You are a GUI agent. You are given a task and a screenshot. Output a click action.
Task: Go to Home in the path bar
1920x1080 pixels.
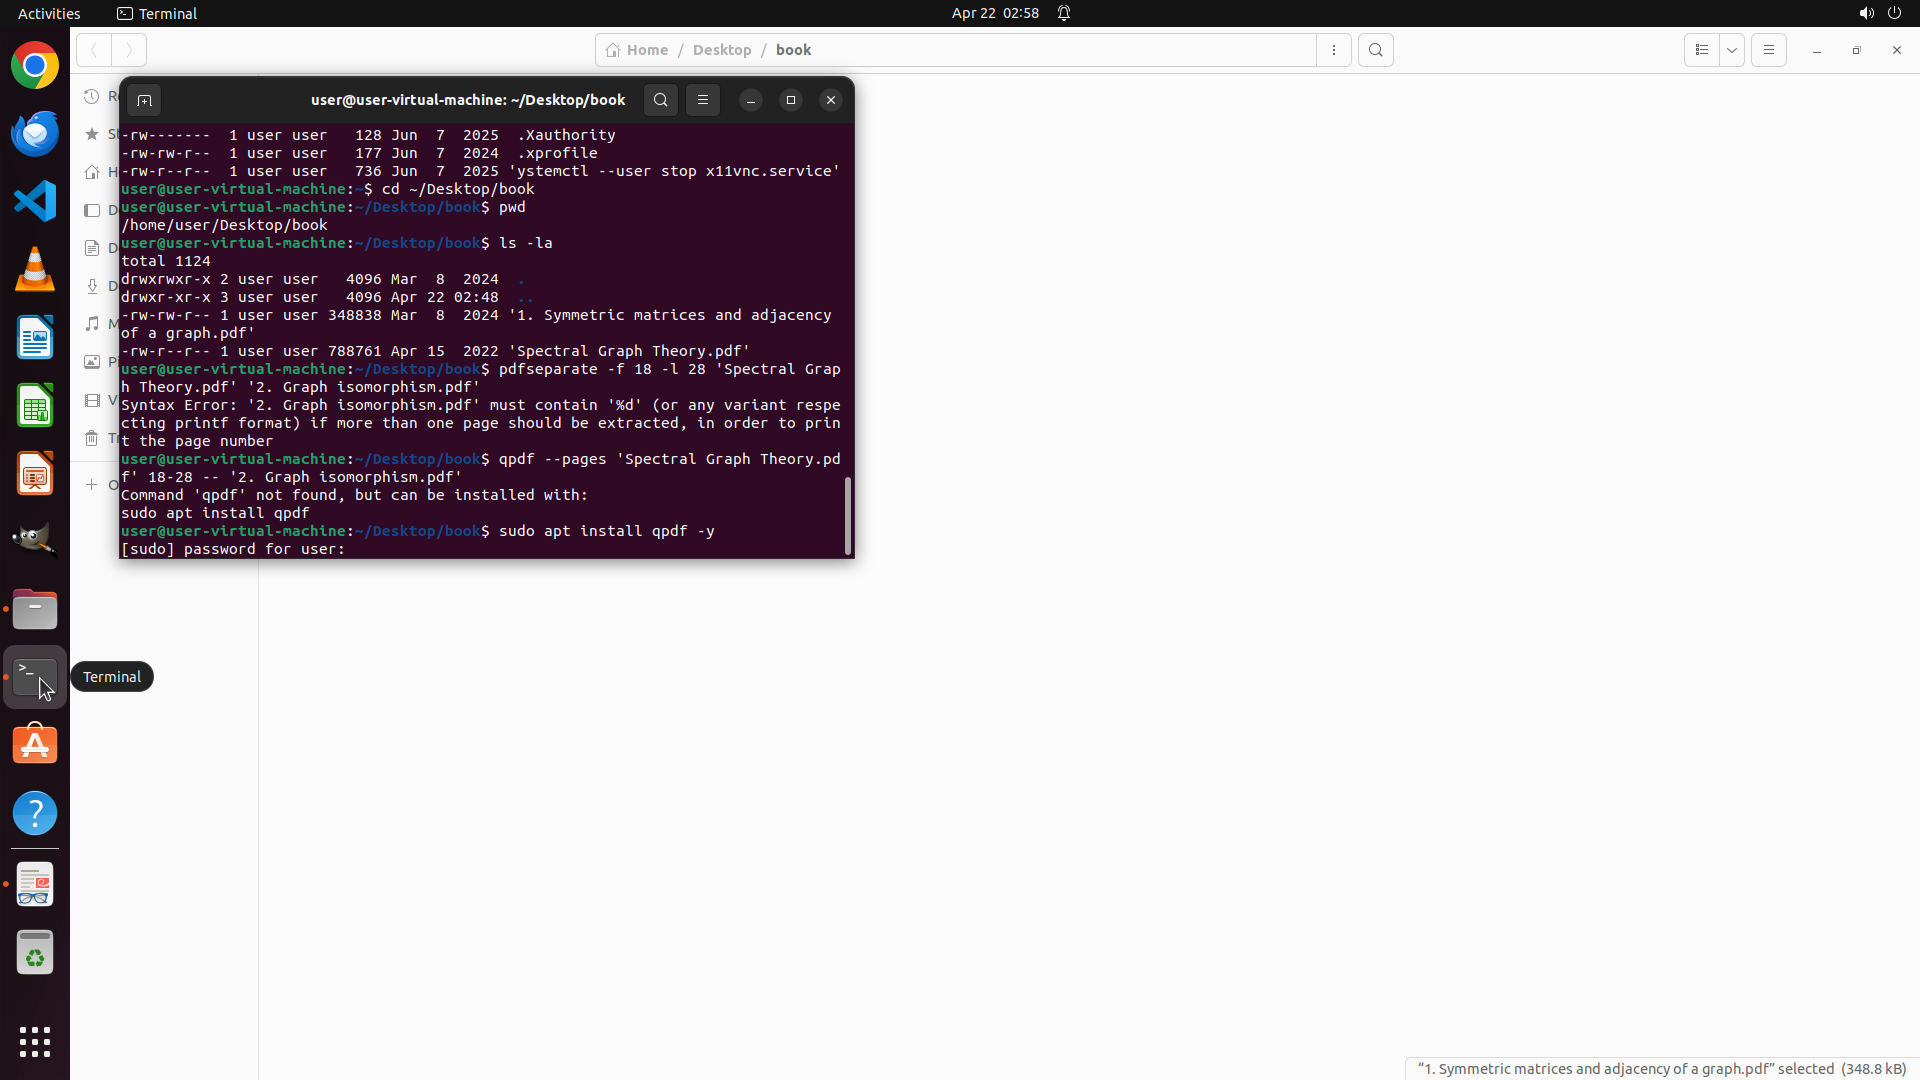[x=637, y=50]
